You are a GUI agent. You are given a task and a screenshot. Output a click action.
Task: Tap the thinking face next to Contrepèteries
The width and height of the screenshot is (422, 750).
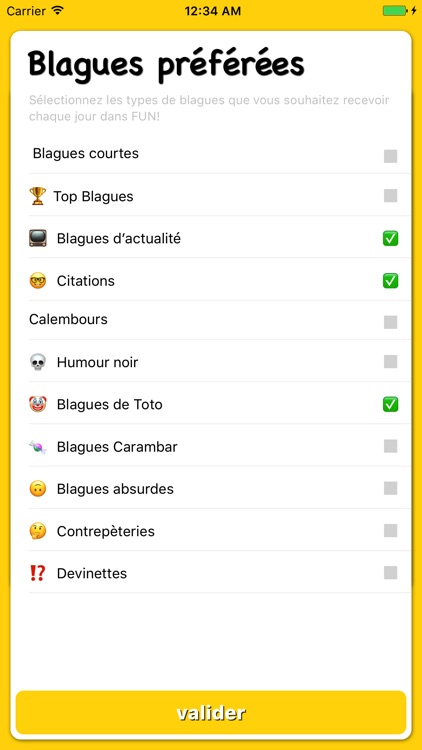tap(38, 531)
